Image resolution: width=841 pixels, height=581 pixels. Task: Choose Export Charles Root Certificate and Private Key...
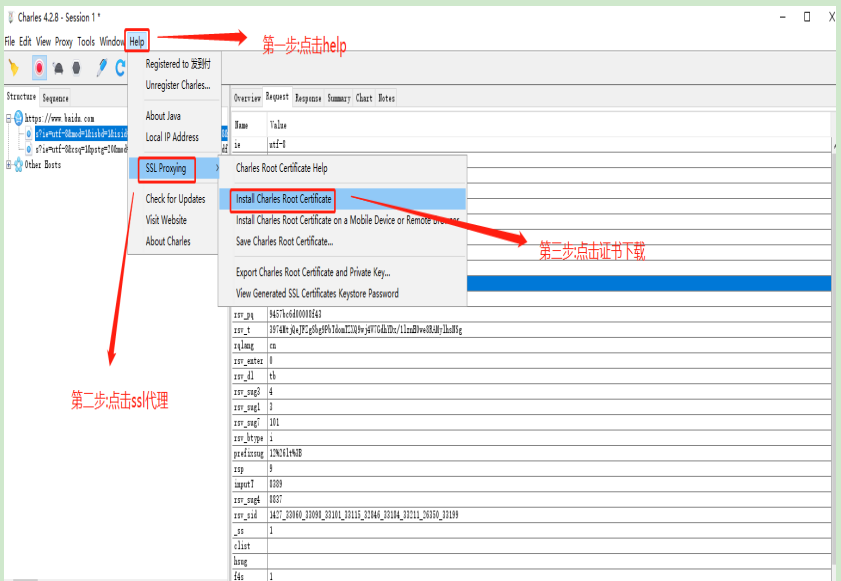[313, 272]
